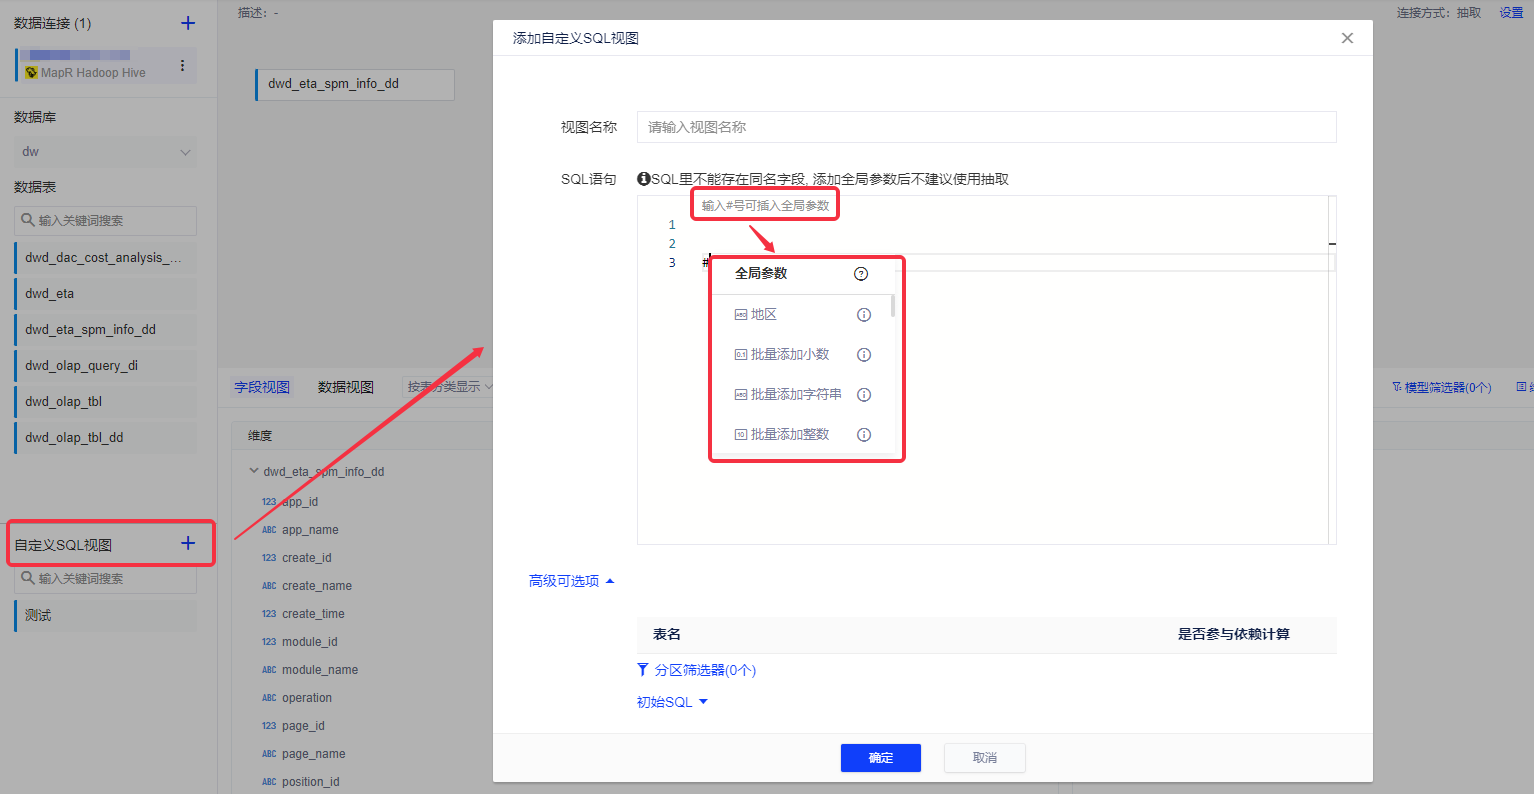Click the 视图名称 input field
The image size is (1534, 794).
point(985,127)
